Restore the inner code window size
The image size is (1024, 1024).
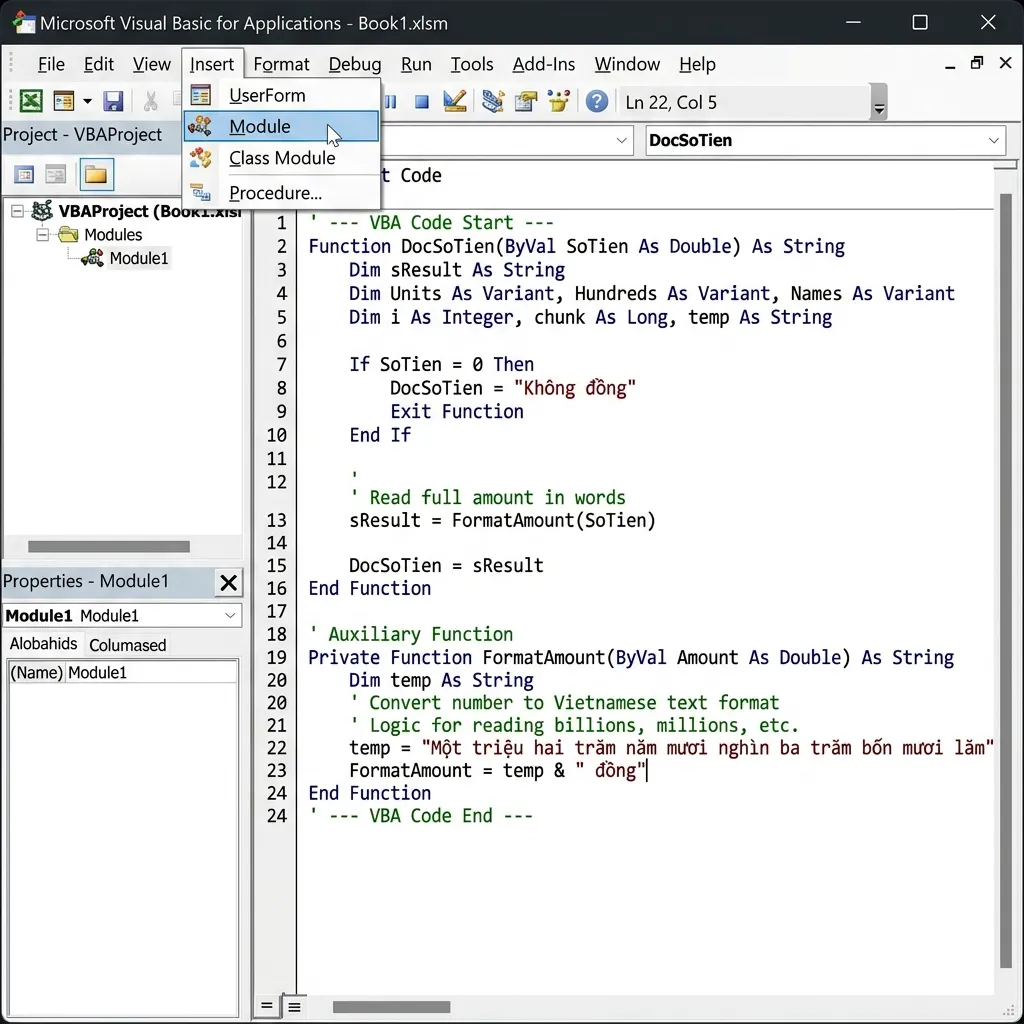[977, 63]
